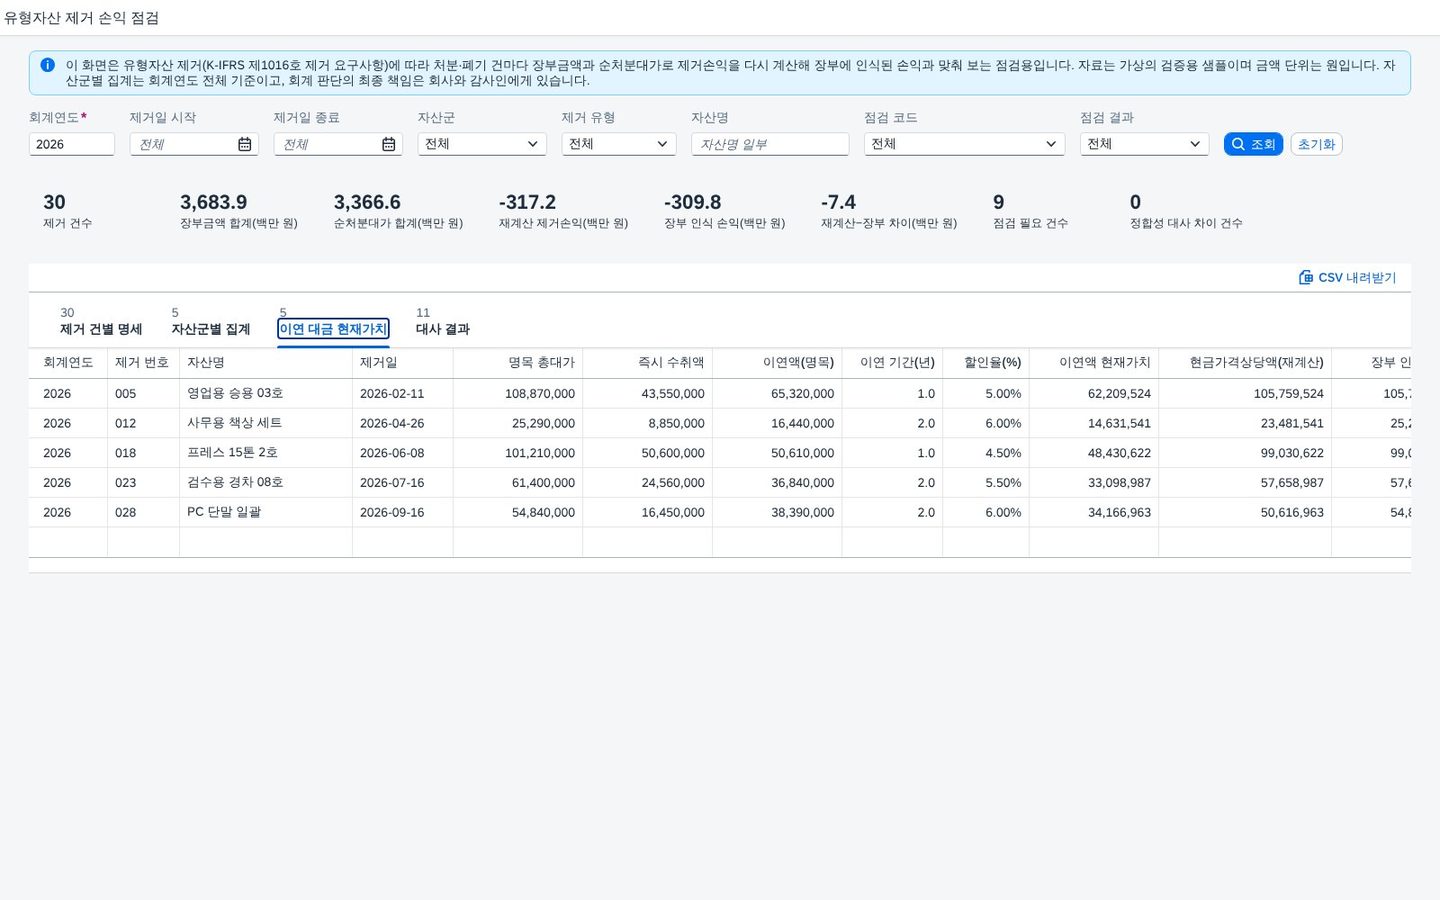Screen dimensions: 1440x900
Task: Open the 제거 유형 dropdown
Action: pyautogui.click(x=619, y=144)
